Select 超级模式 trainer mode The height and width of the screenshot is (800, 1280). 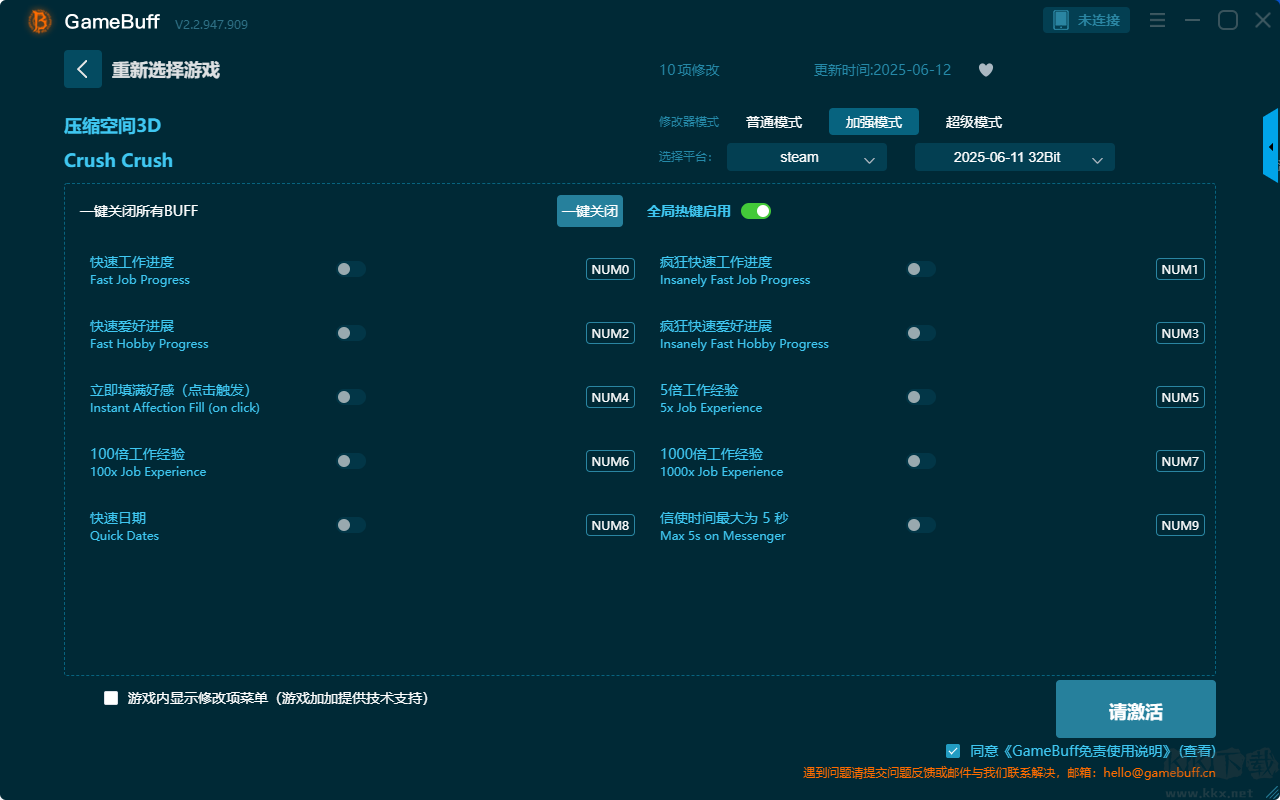[974, 122]
